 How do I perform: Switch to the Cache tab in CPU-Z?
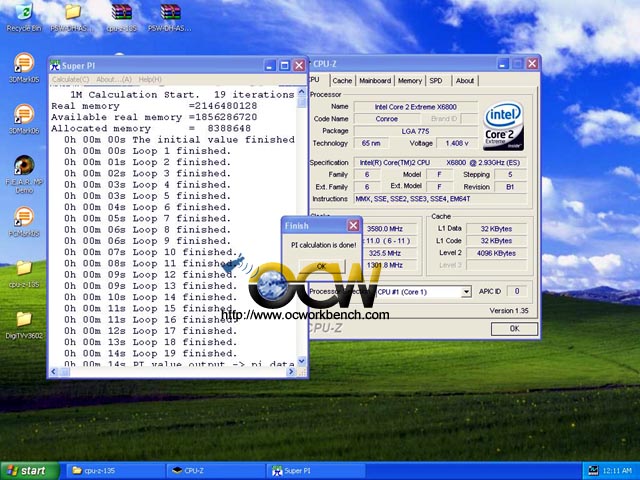(342, 80)
